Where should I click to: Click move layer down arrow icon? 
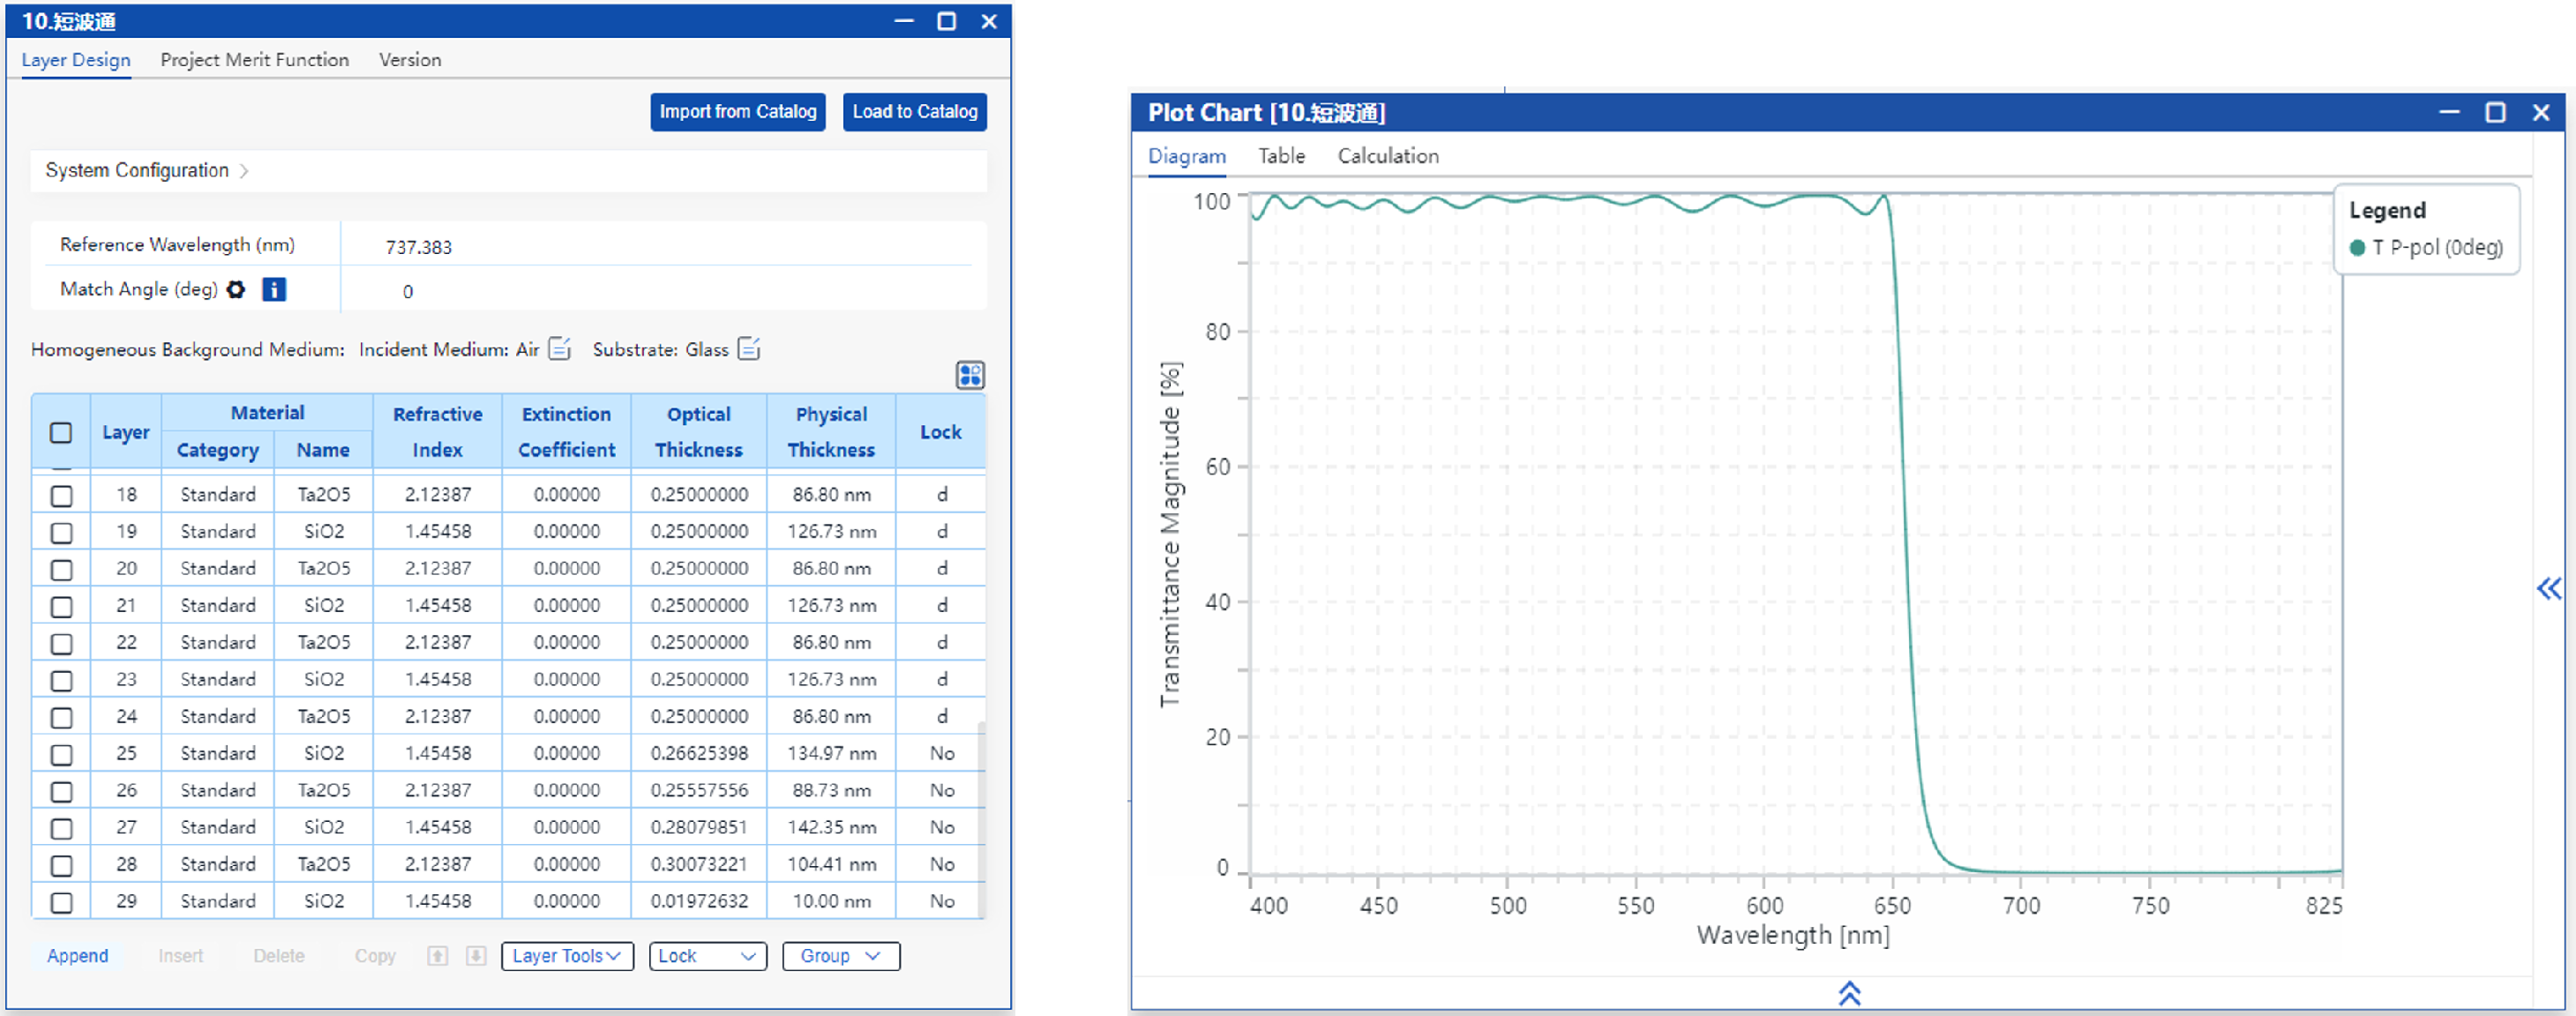tap(476, 956)
